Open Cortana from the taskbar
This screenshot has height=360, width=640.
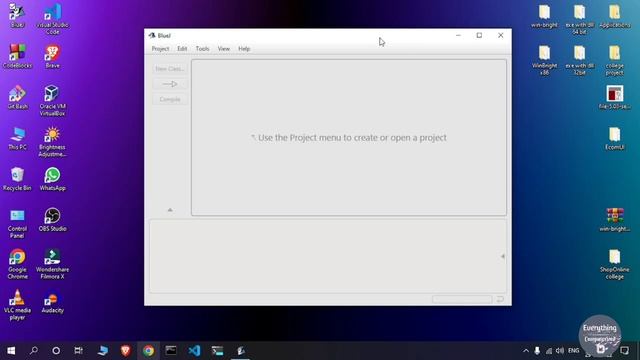click(56, 351)
